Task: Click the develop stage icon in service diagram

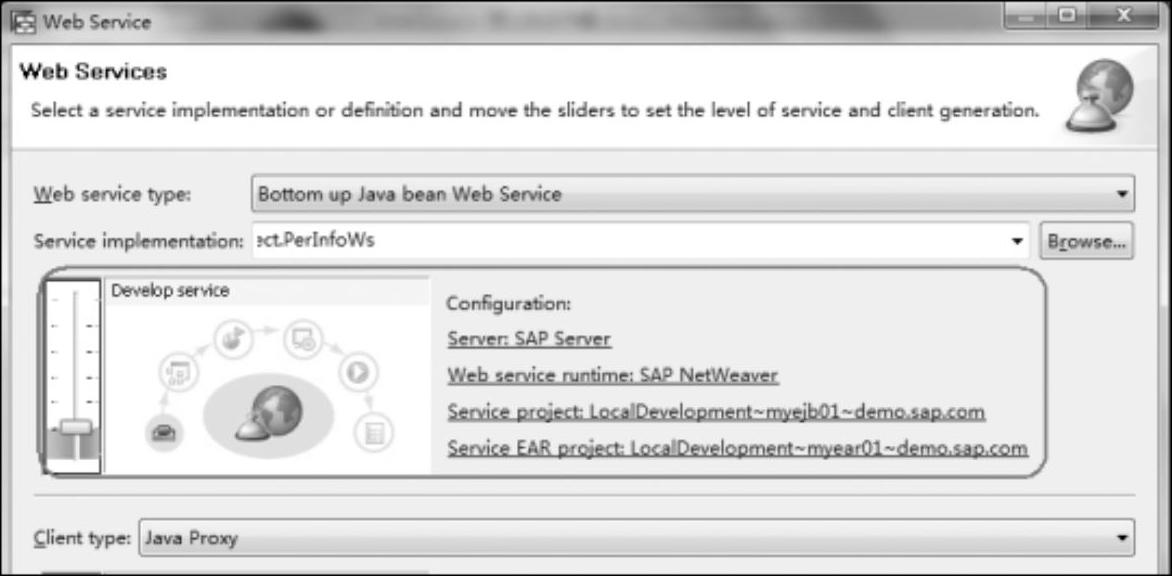Action: [x=164, y=433]
